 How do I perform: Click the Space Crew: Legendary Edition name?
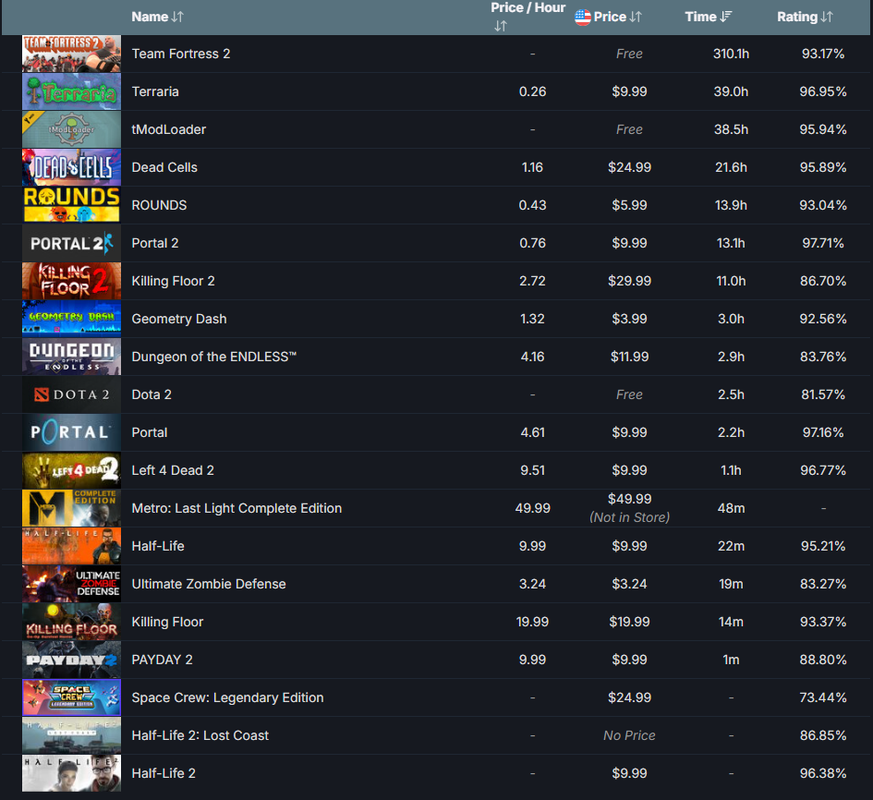click(x=227, y=697)
